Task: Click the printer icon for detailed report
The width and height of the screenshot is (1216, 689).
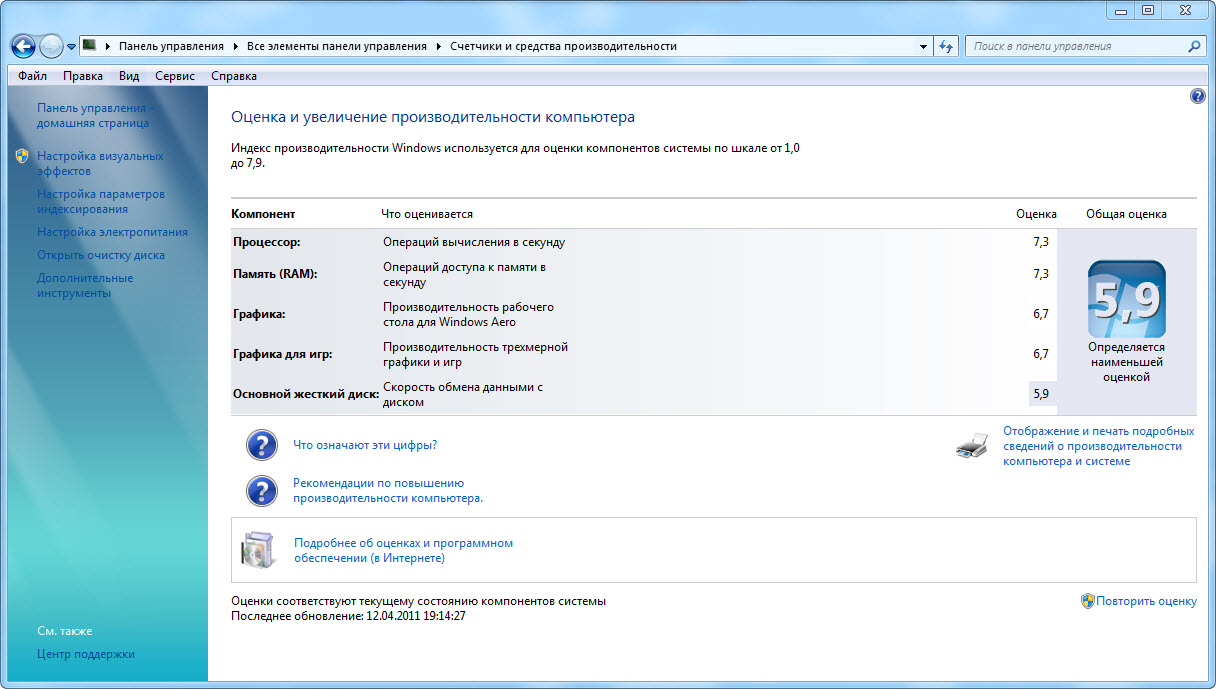Action: tap(973, 446)
